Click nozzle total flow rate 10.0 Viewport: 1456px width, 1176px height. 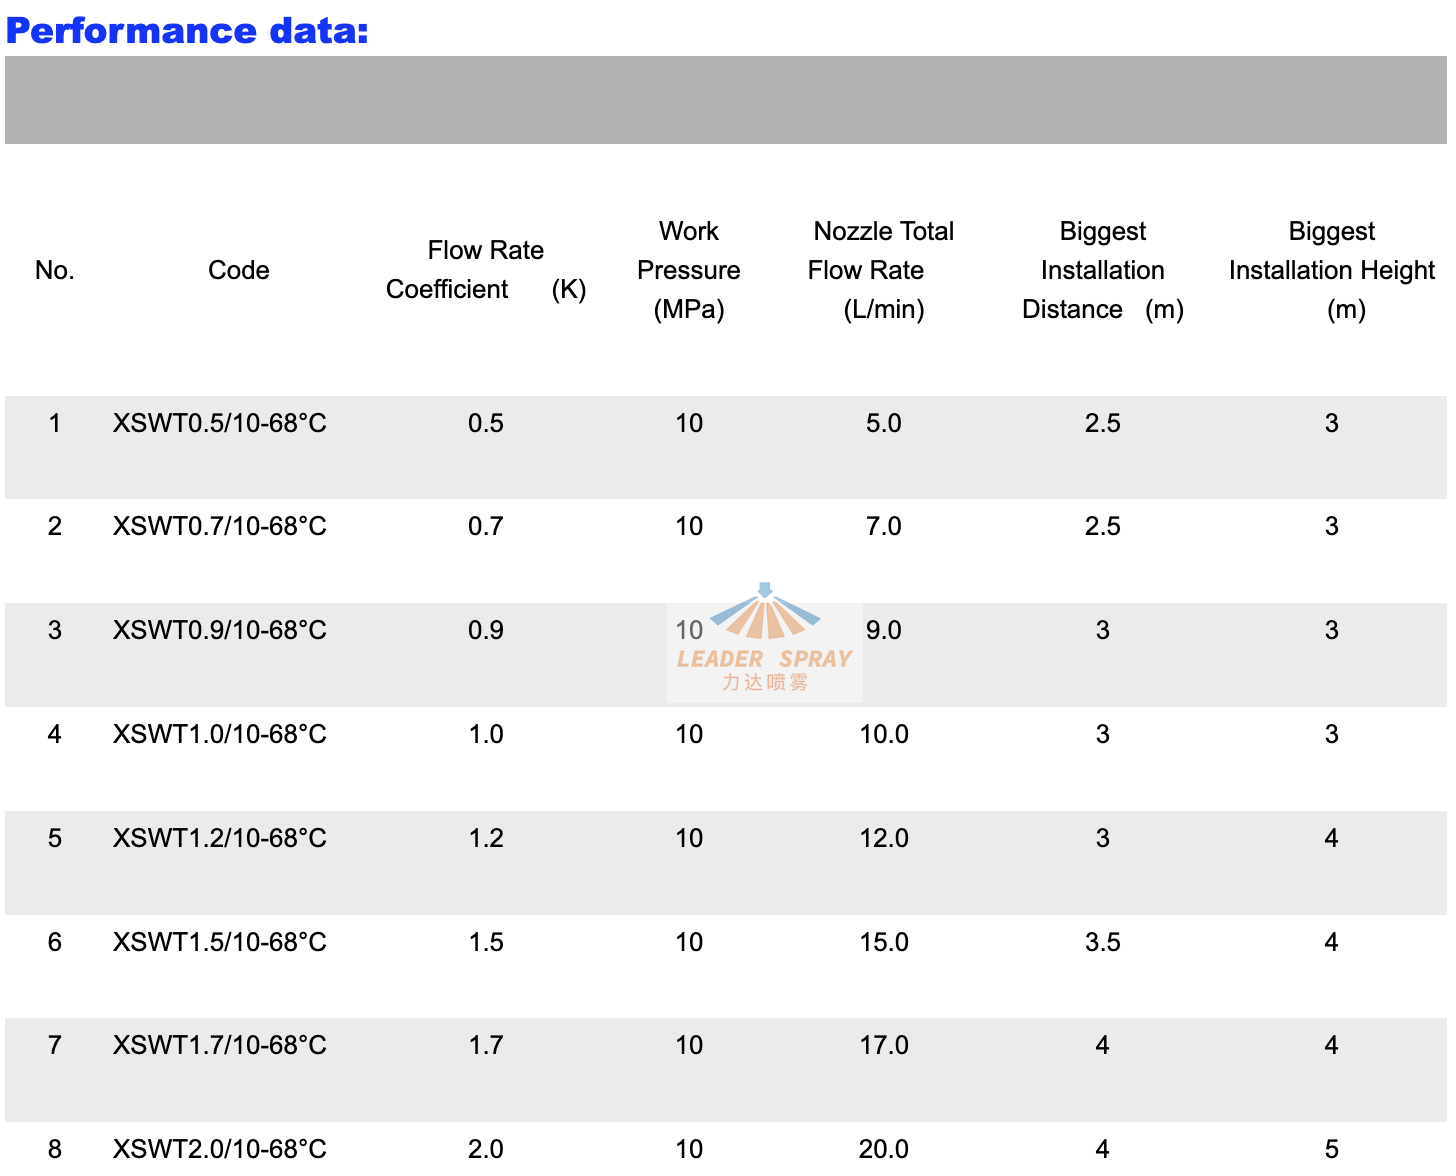click(884, 734)
